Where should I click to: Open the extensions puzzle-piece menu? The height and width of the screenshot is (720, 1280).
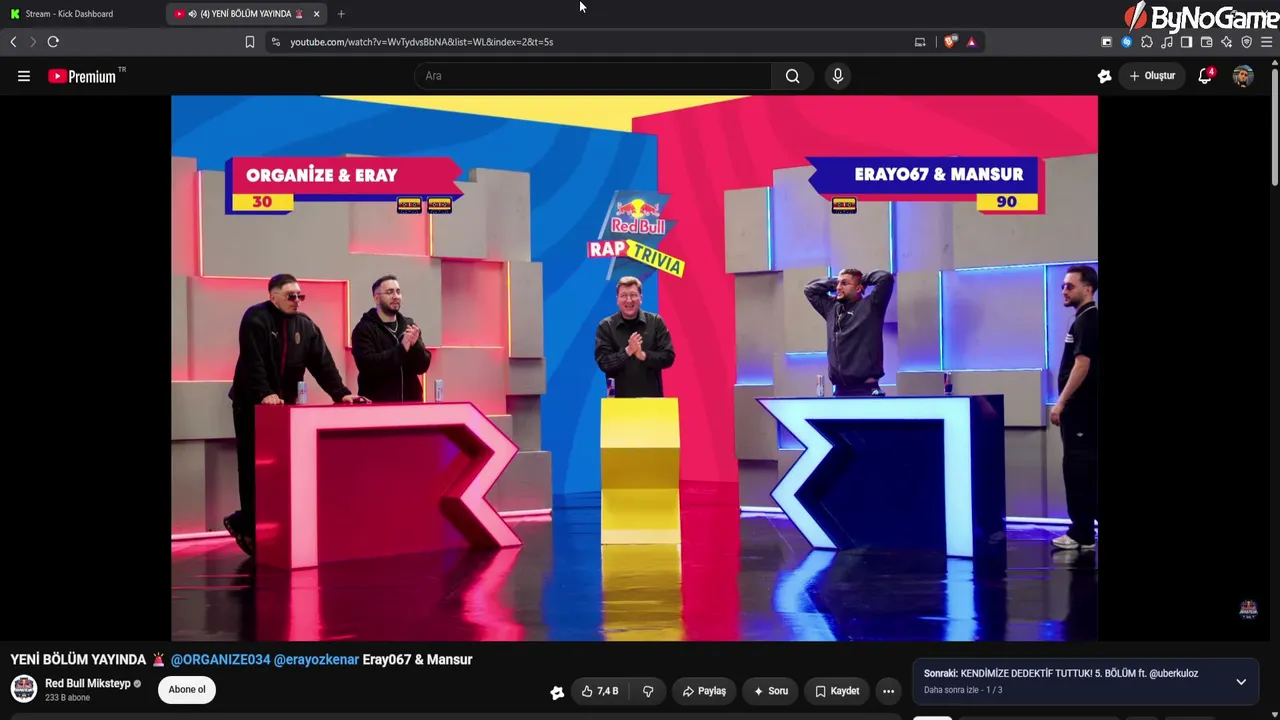coord(1147,42)
